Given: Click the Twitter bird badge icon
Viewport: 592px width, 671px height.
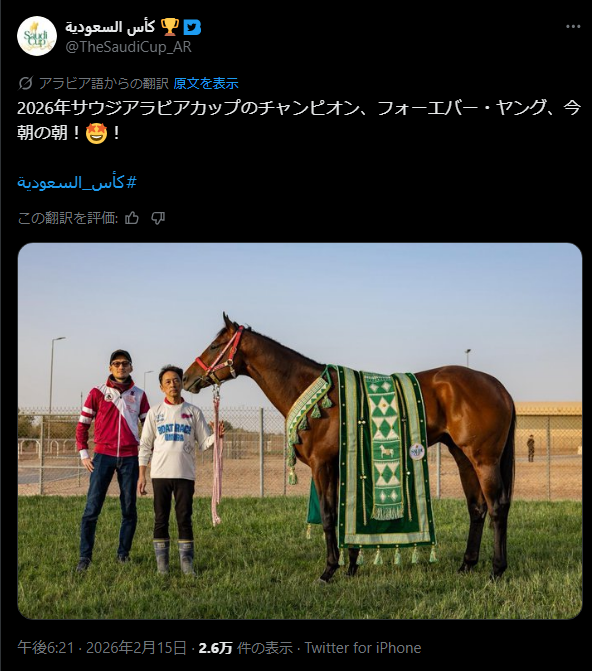Looking at the screenshot, I should tap(192, 27).
